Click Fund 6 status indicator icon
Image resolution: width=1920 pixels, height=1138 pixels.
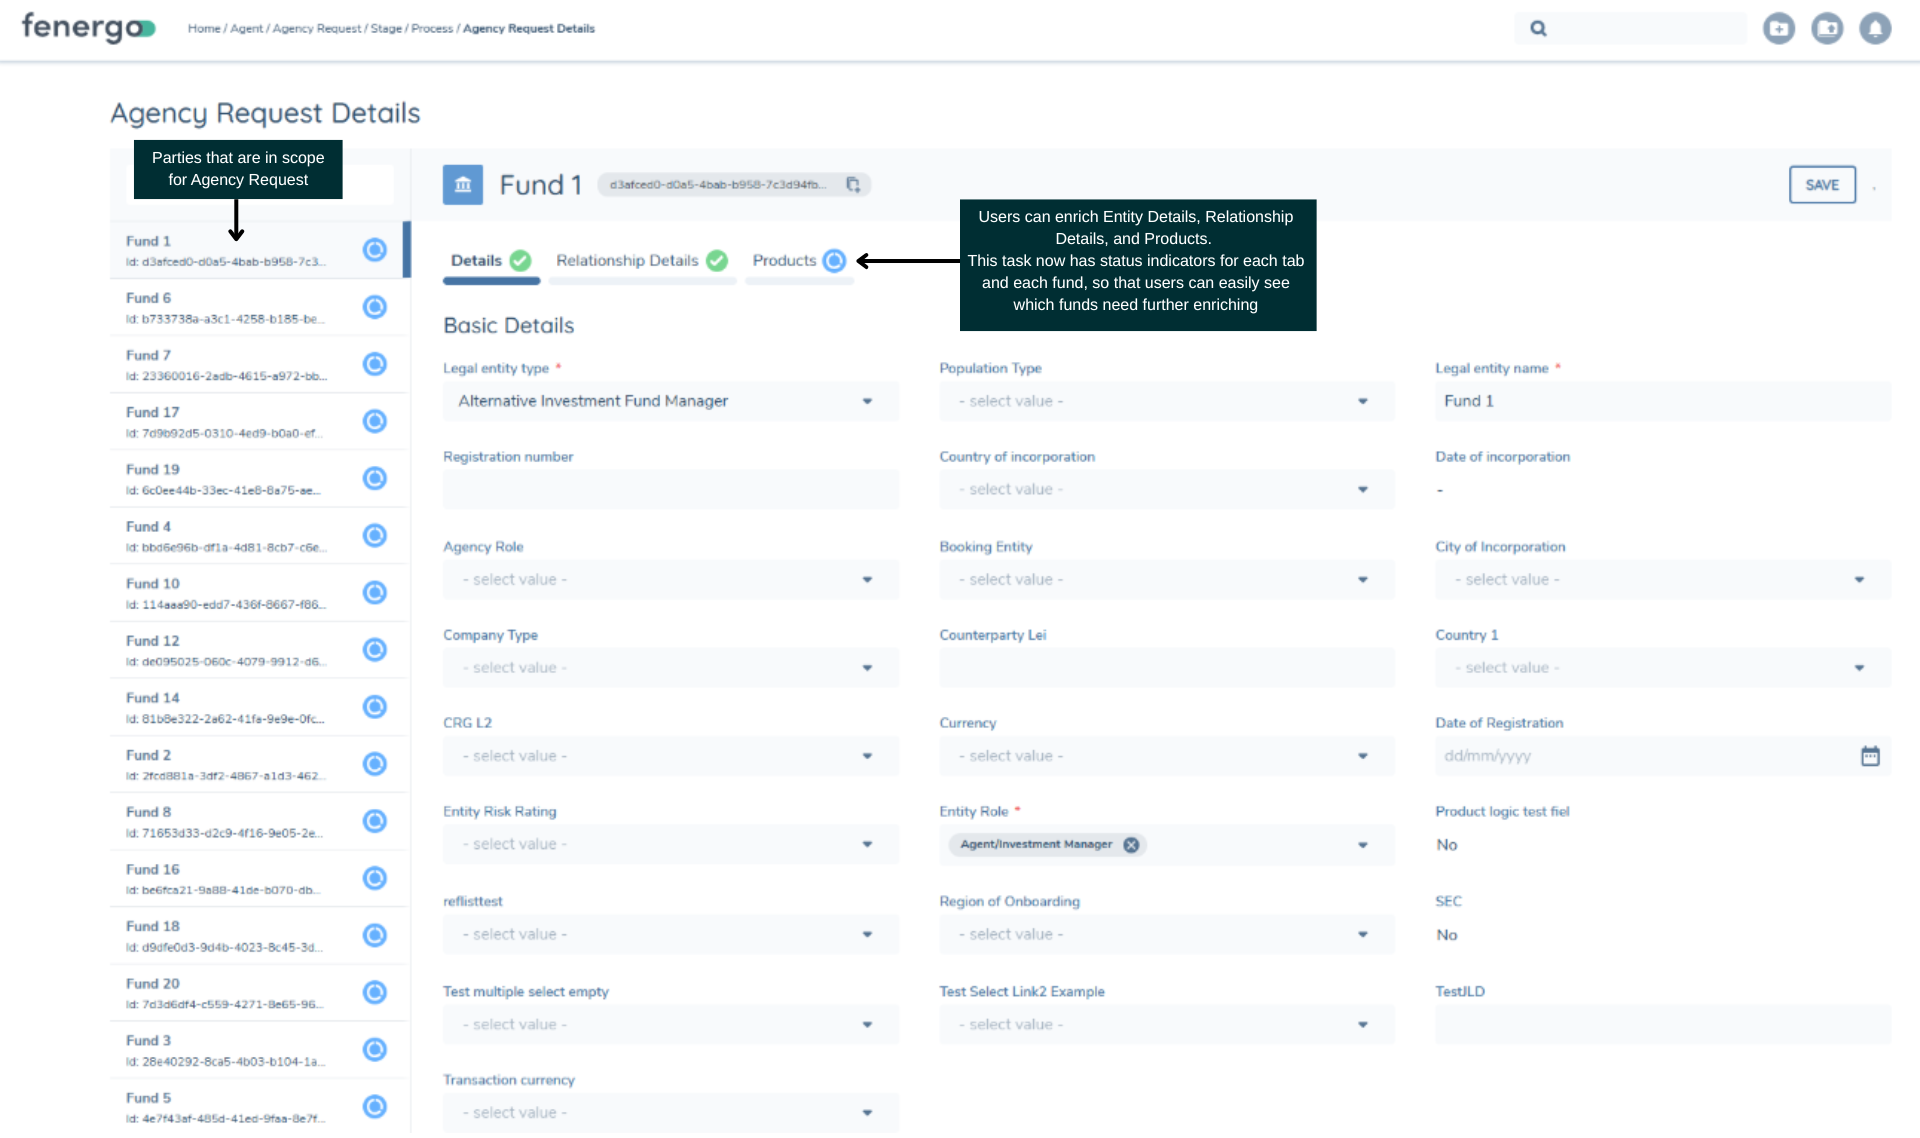[x=375, y=307]
